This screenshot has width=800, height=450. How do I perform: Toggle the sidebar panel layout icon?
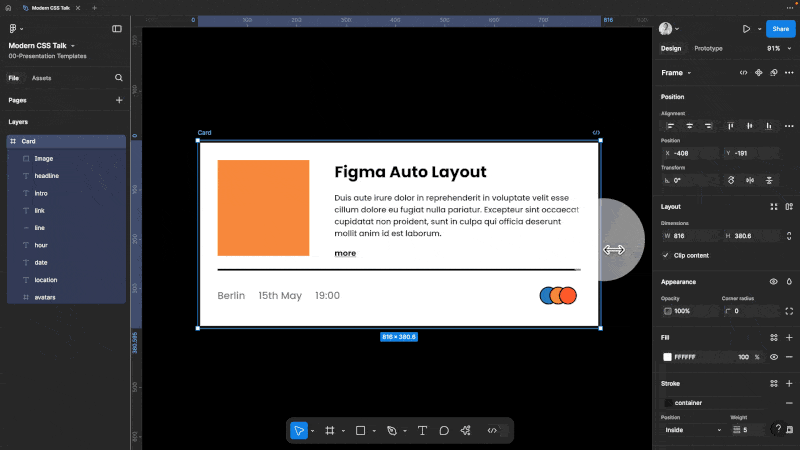coord(117,29)
